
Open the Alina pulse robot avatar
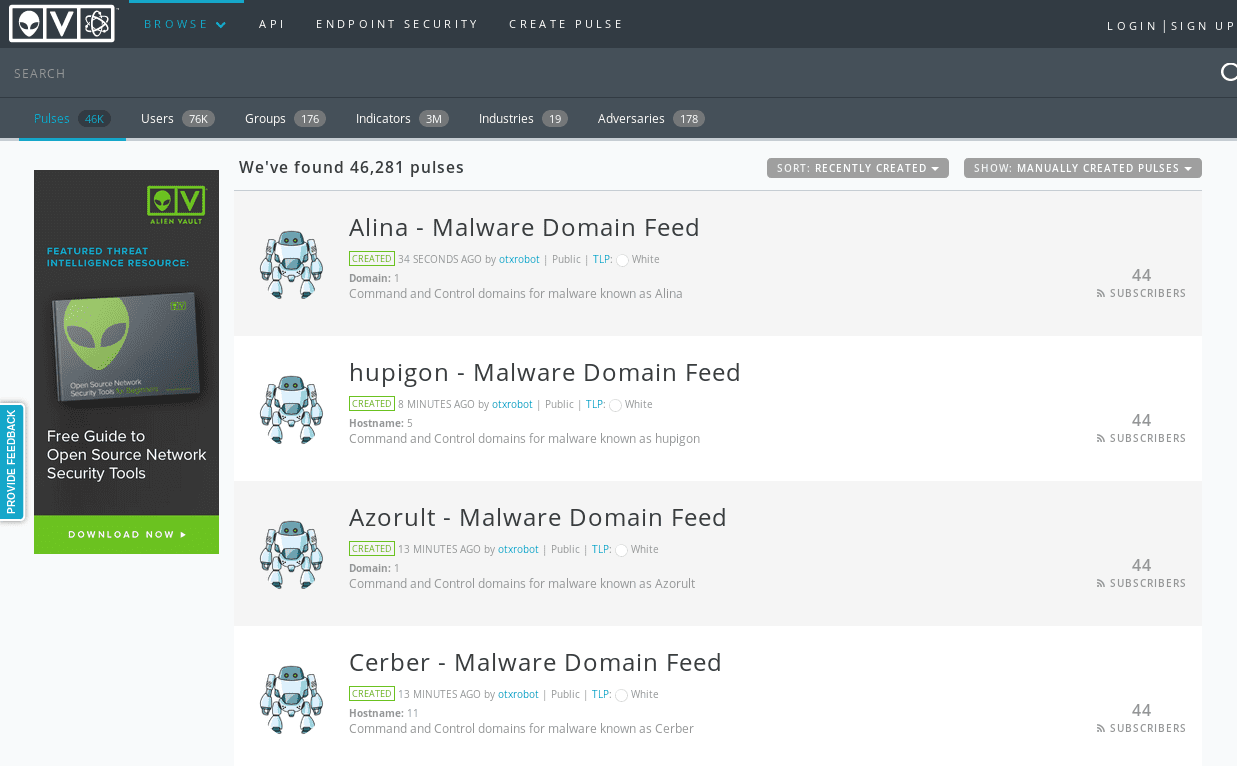[291, 265]
